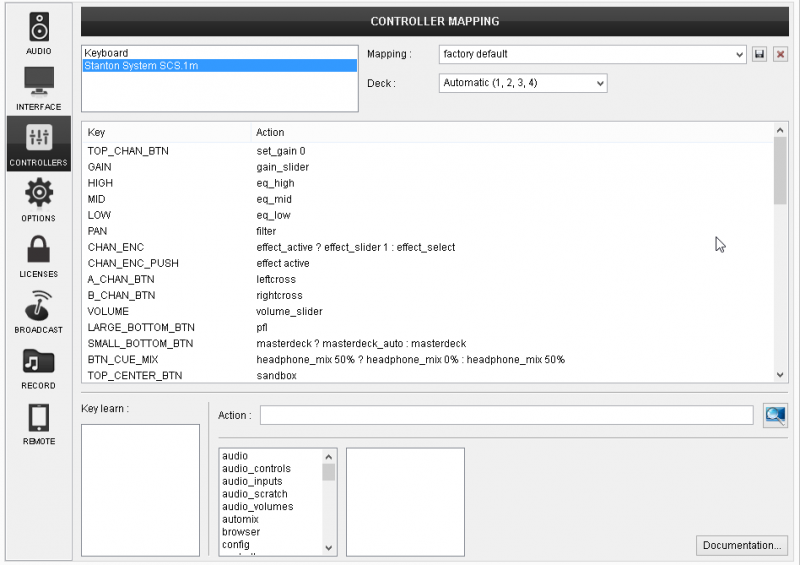Viewport: 800px width, 565px height.
Task: Select the LARGE_BOTTOM_BTN key row
Action: pos(428,328)
